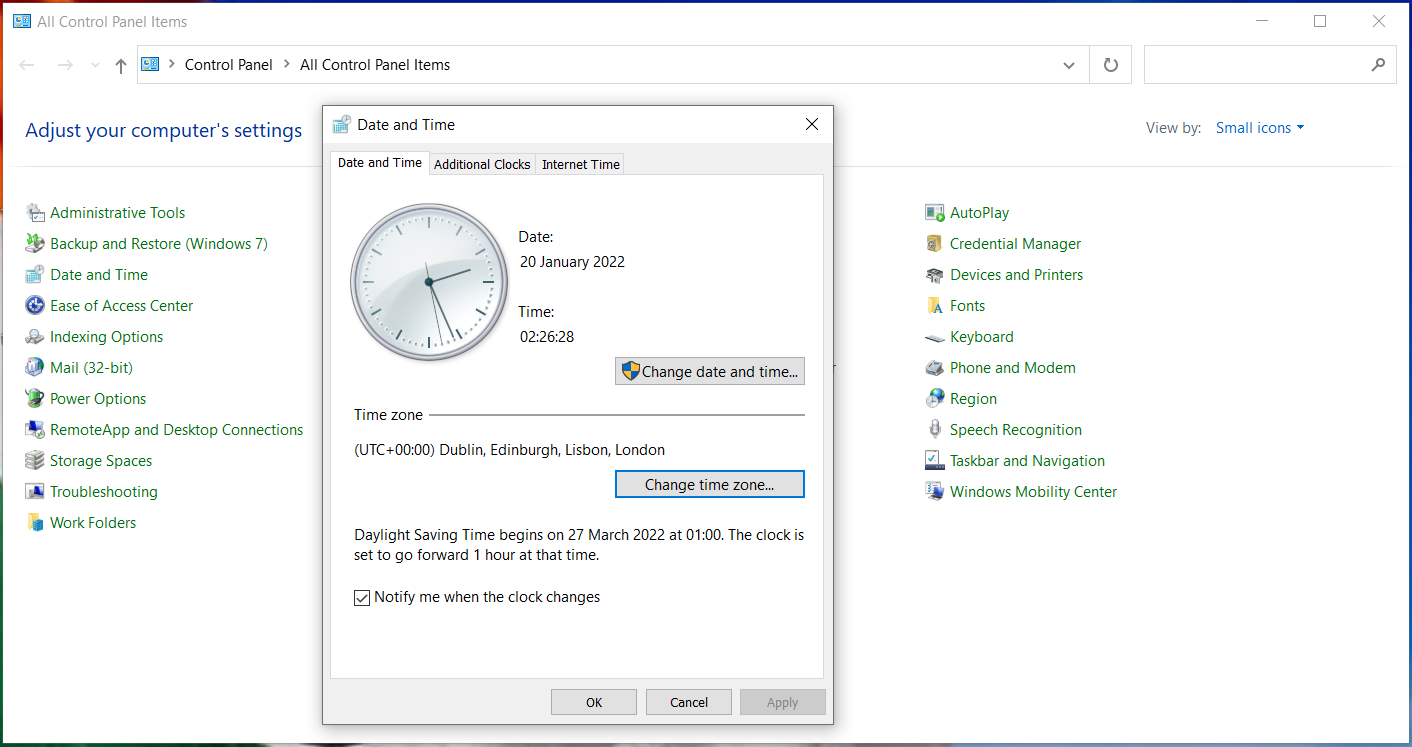
Task: Open the Power Options icon
Action: click(35, 399)
